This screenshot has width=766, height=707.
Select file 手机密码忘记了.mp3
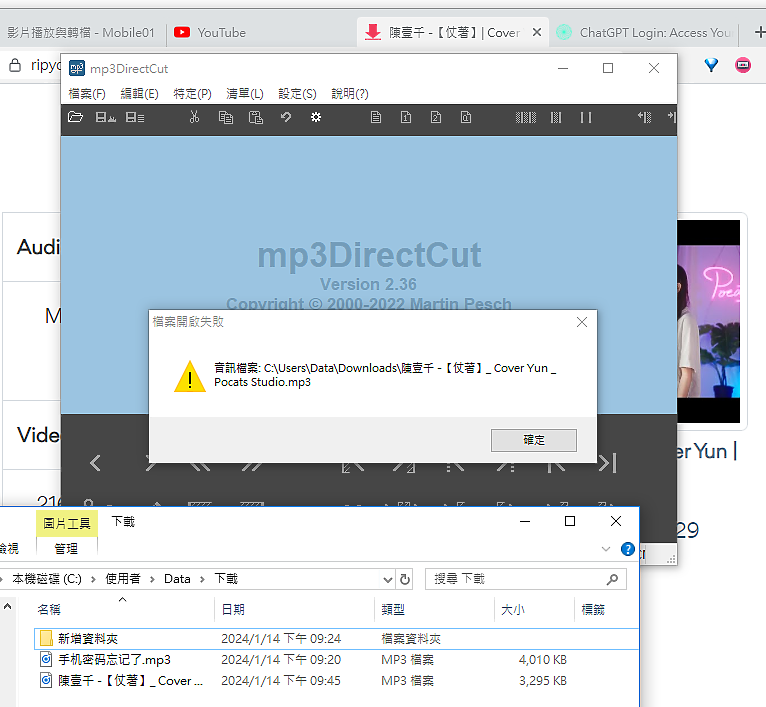tap(337, 660)
